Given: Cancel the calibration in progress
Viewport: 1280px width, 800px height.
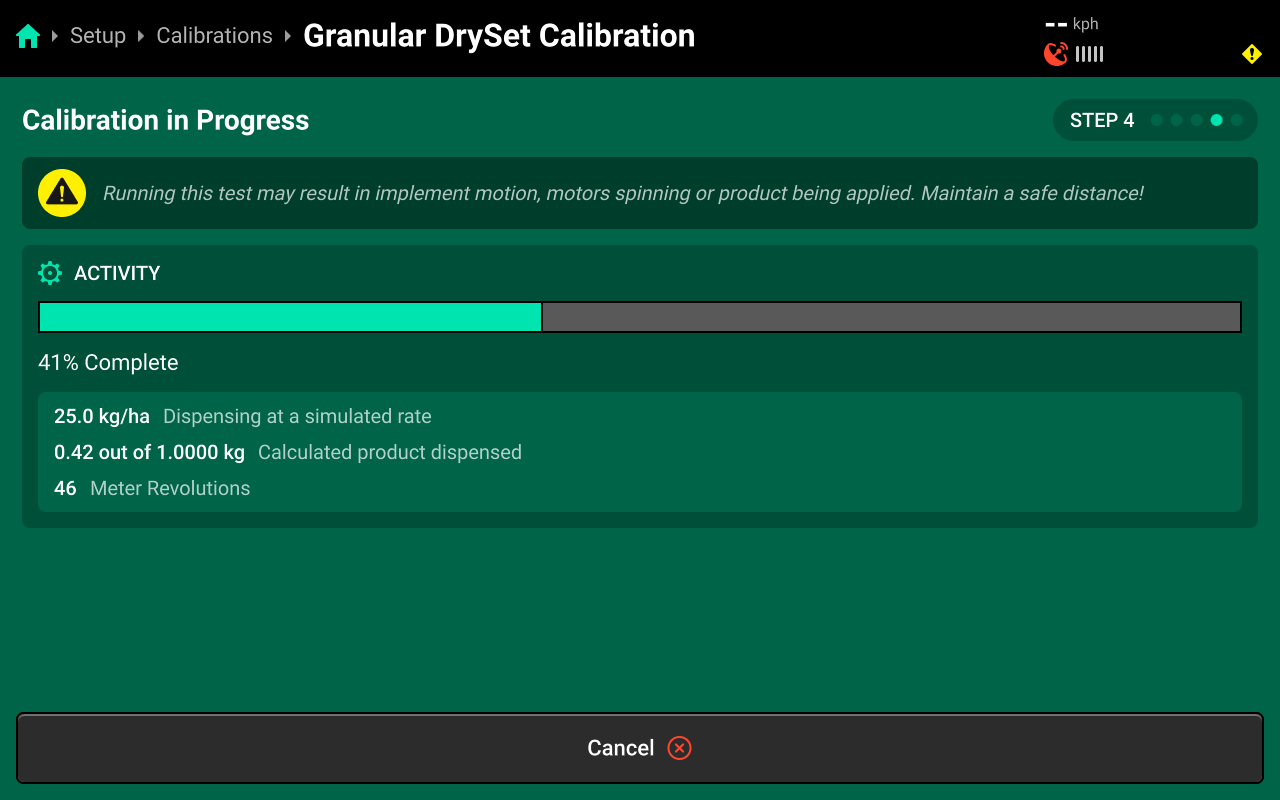Looking at the screenshot, I should [x=640, y=748].
